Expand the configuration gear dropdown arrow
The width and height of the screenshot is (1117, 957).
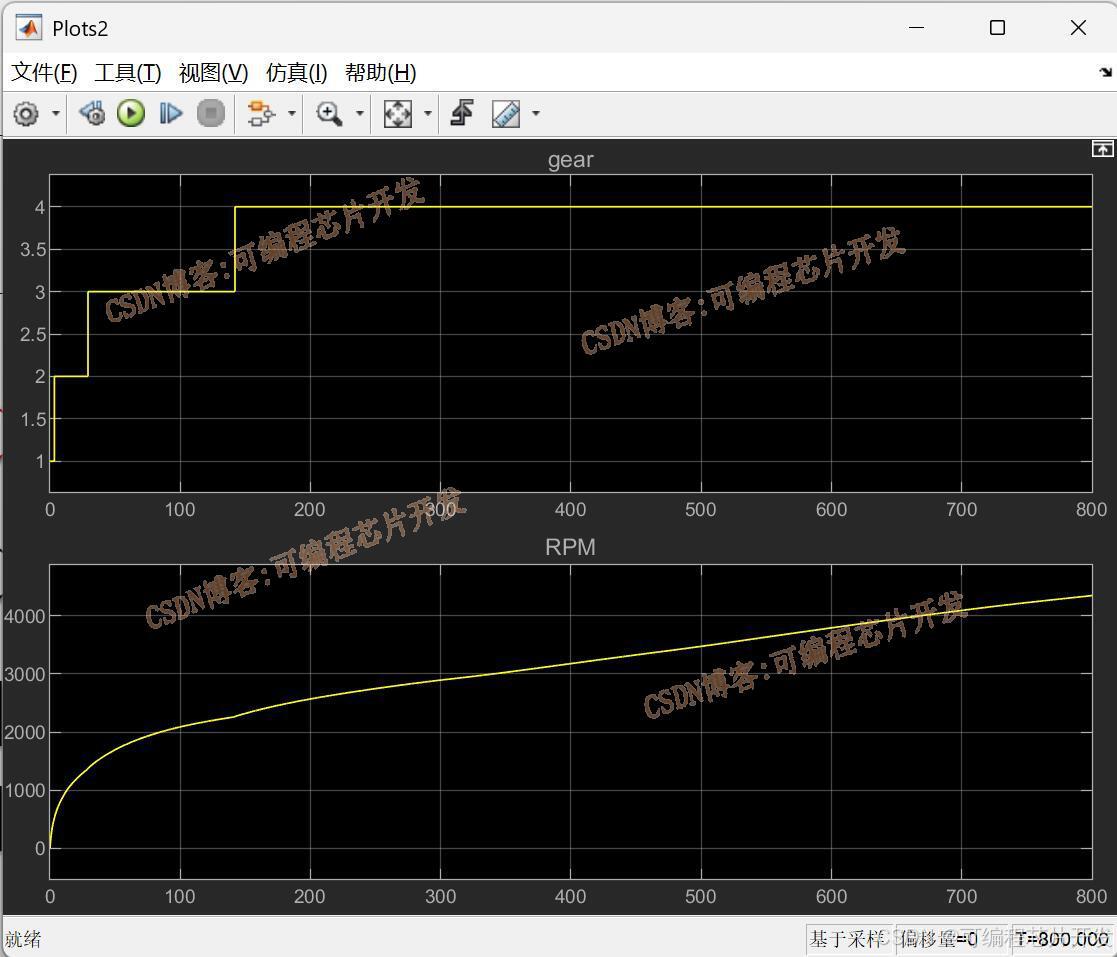click(x=56, y=113)
